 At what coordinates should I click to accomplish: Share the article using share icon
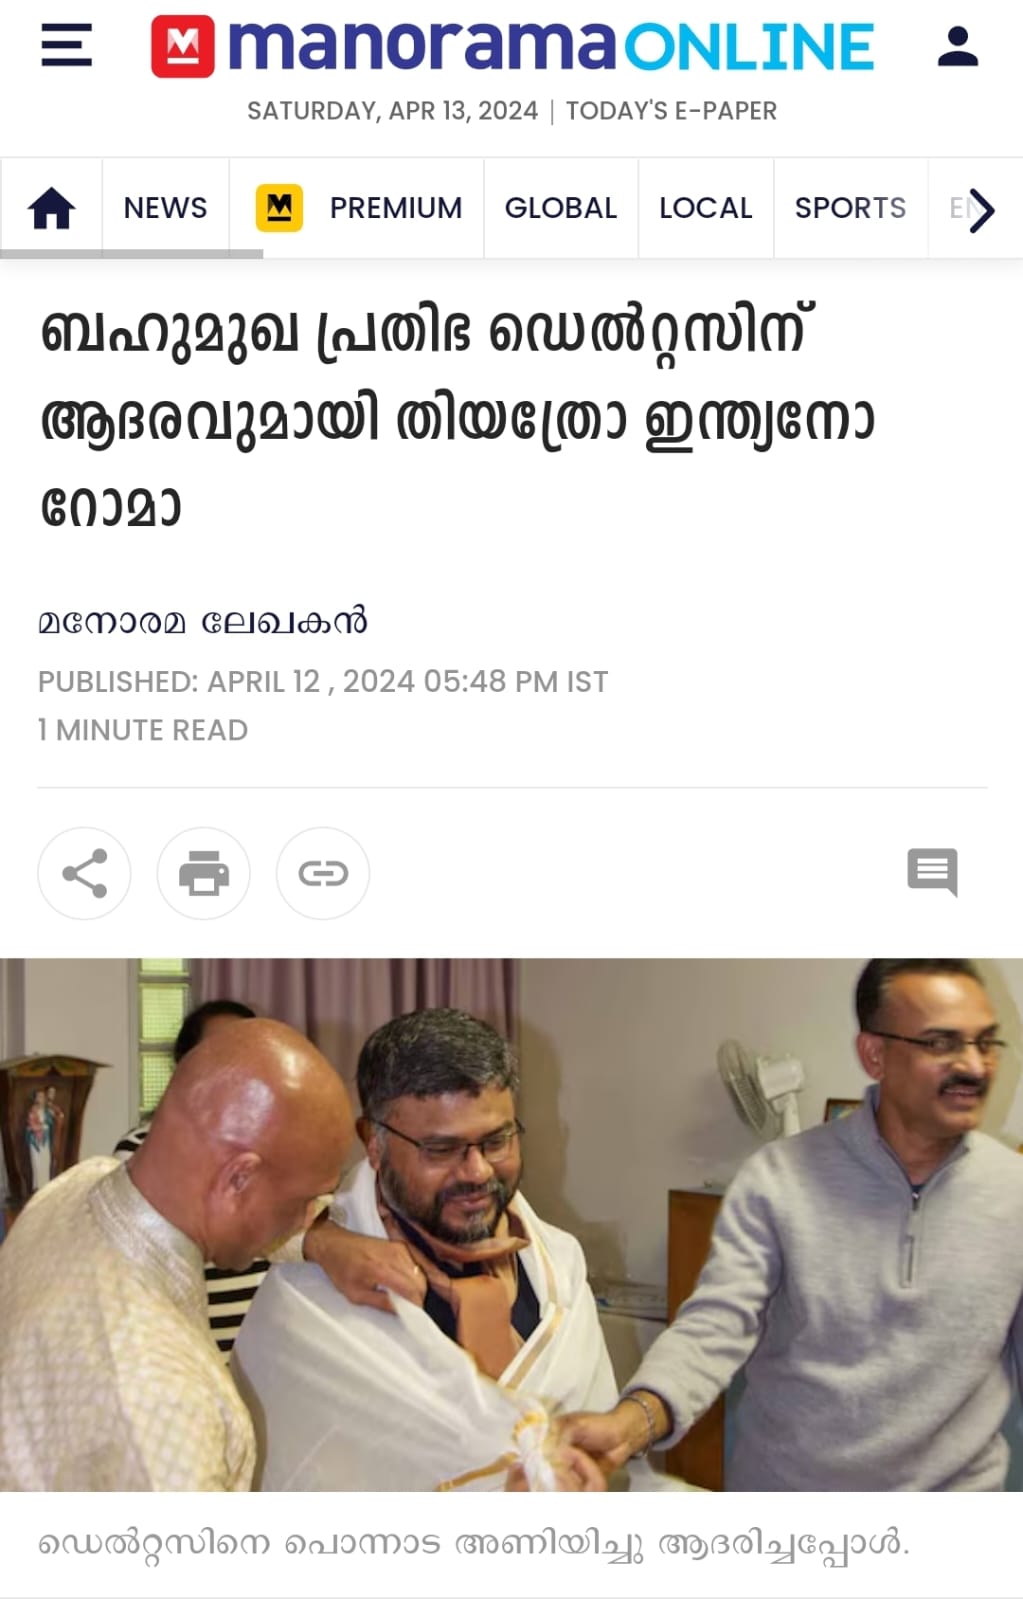84,873
